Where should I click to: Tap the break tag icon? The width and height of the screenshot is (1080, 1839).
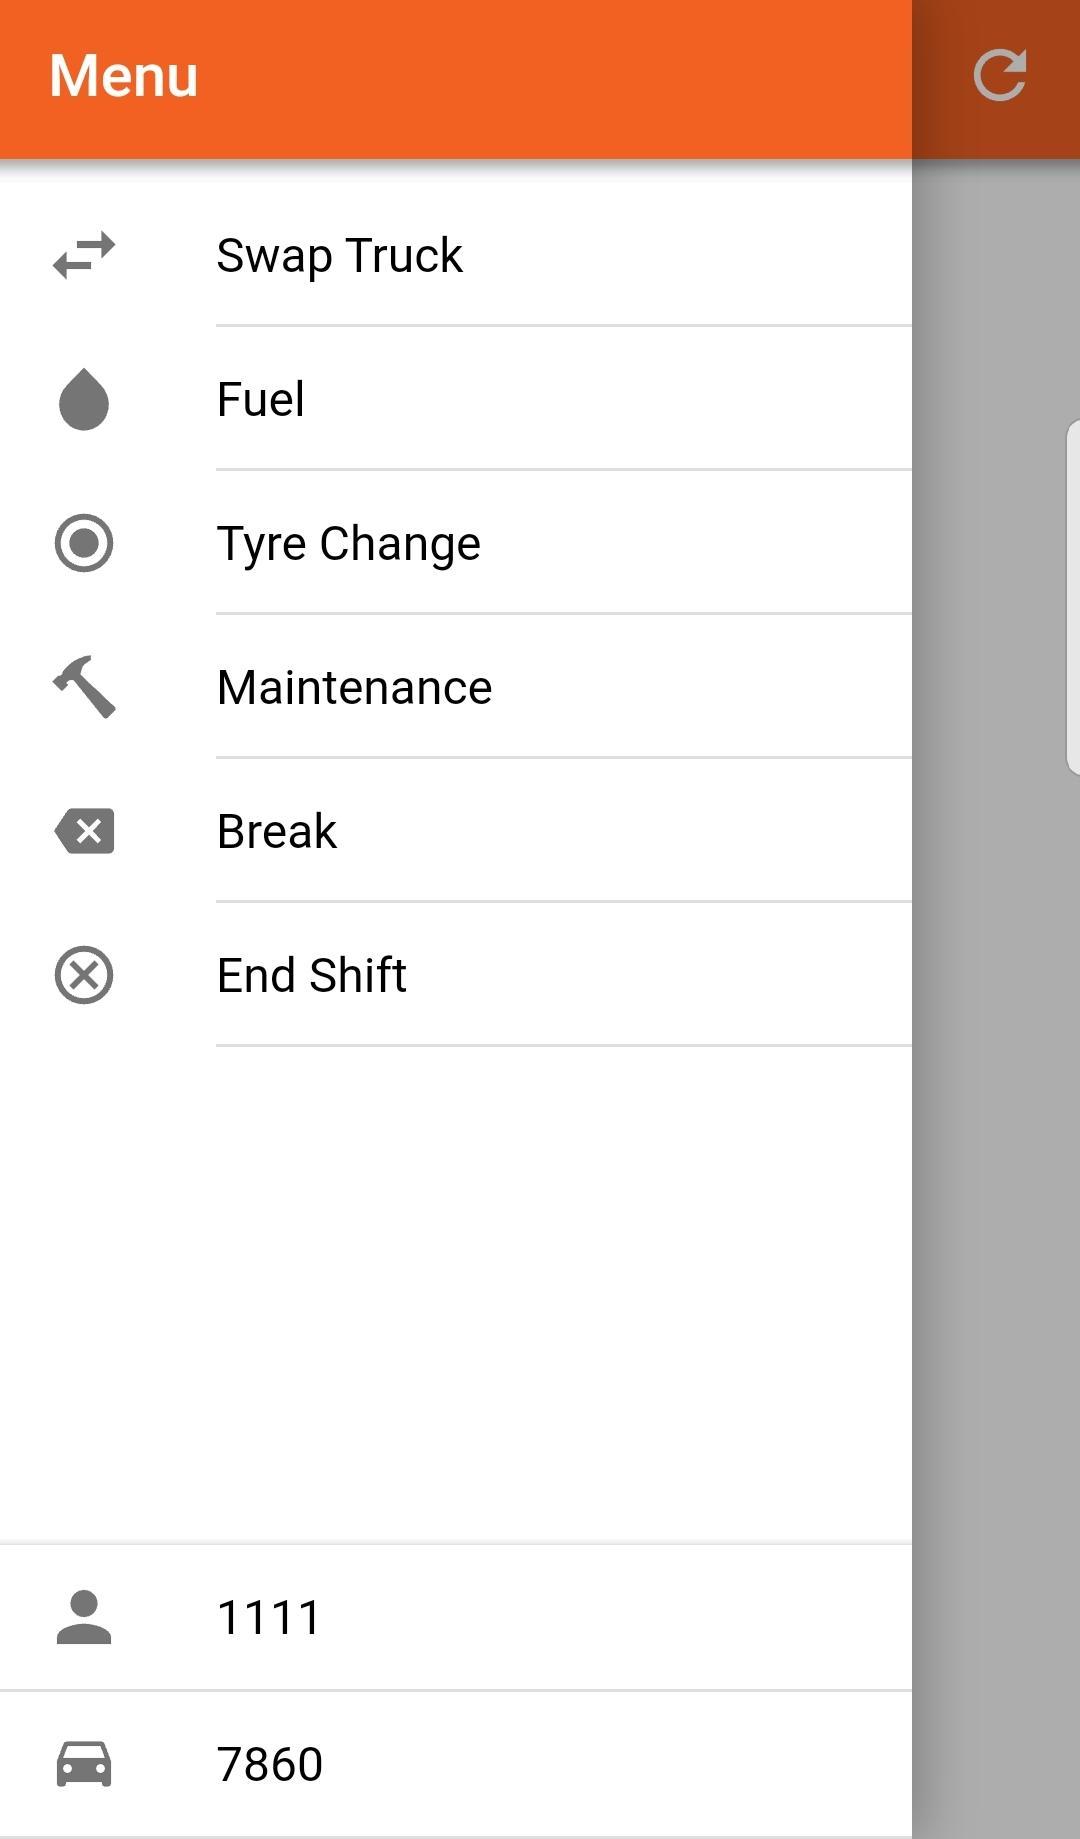(x=84, y=831)
